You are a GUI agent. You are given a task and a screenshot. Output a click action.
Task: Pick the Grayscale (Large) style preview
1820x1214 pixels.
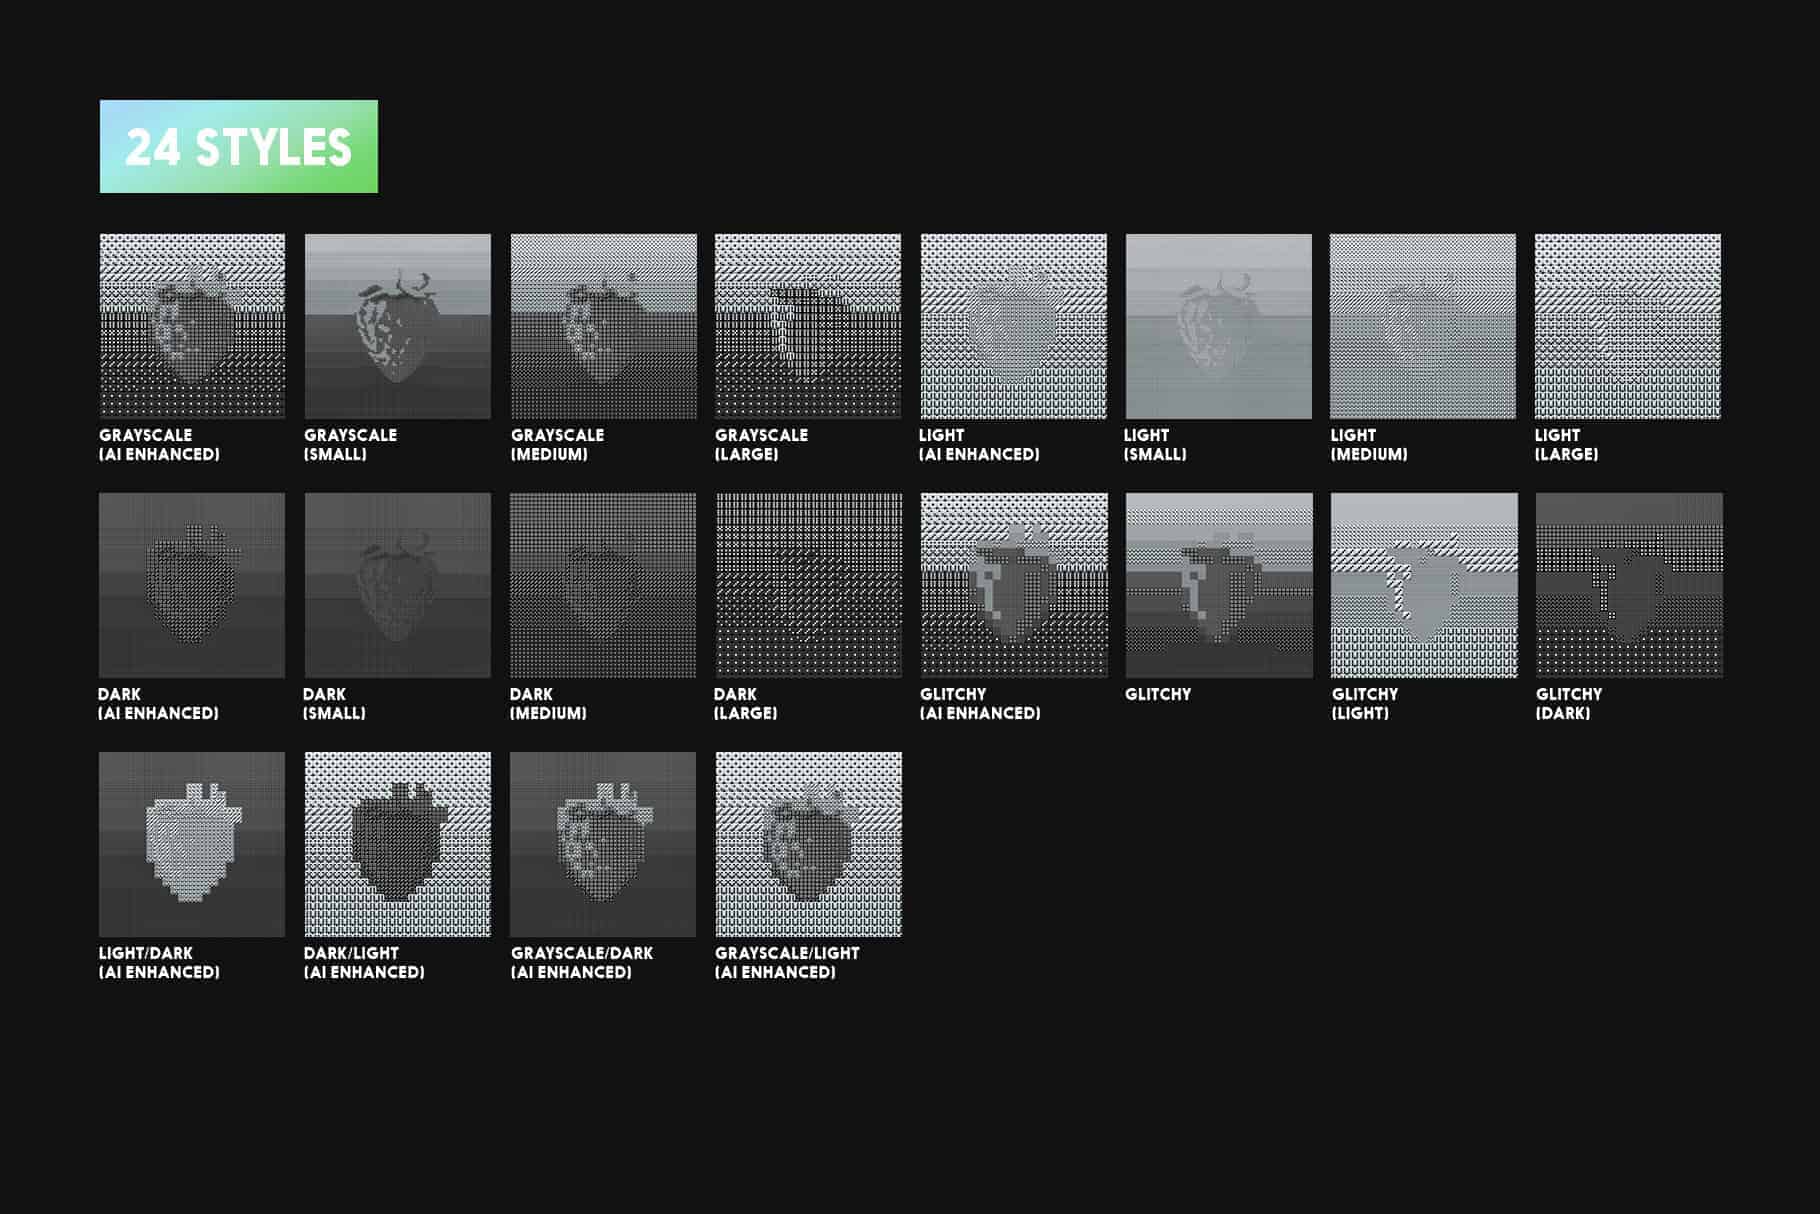[x=807, y=326]
